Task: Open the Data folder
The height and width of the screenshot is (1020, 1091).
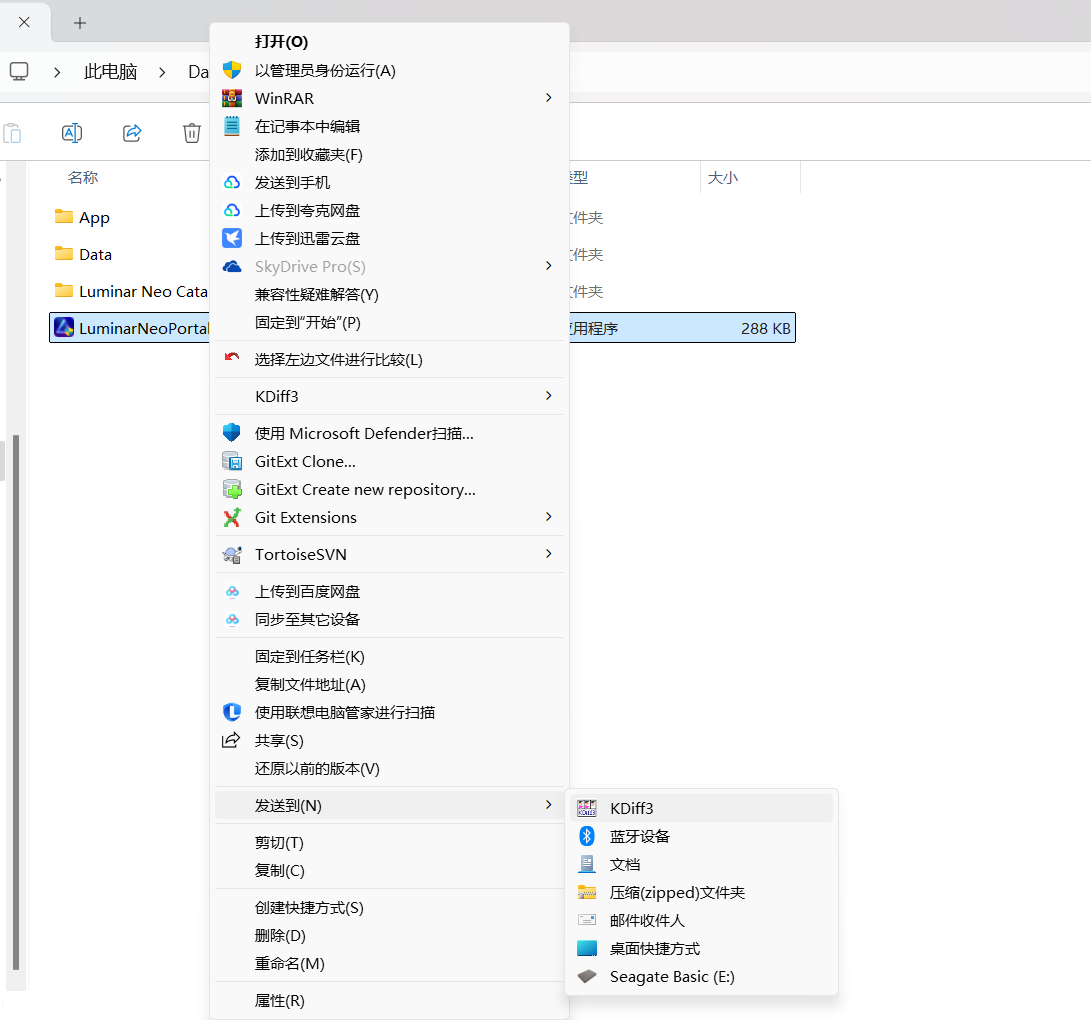Action: [x=95, y=254]
